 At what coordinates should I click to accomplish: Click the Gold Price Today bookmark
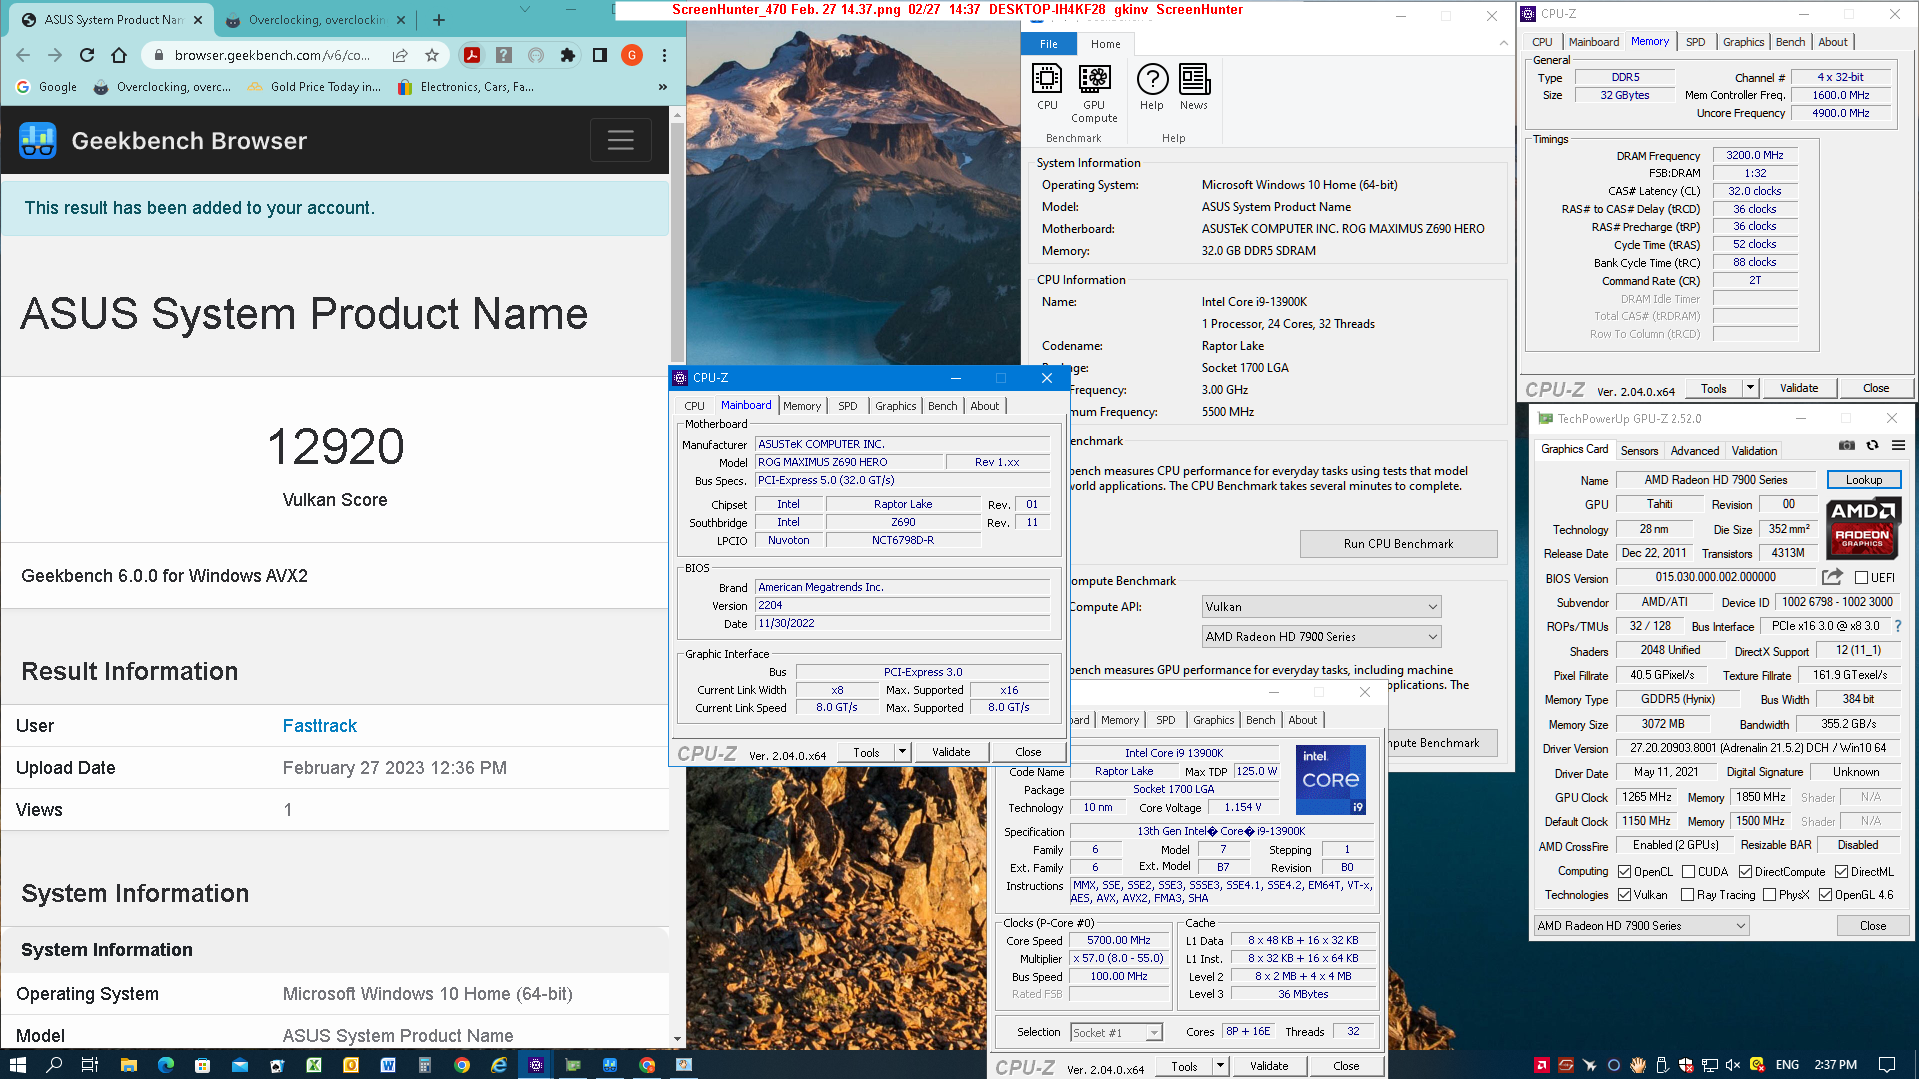pyautogui.click(x=315, y=87)
